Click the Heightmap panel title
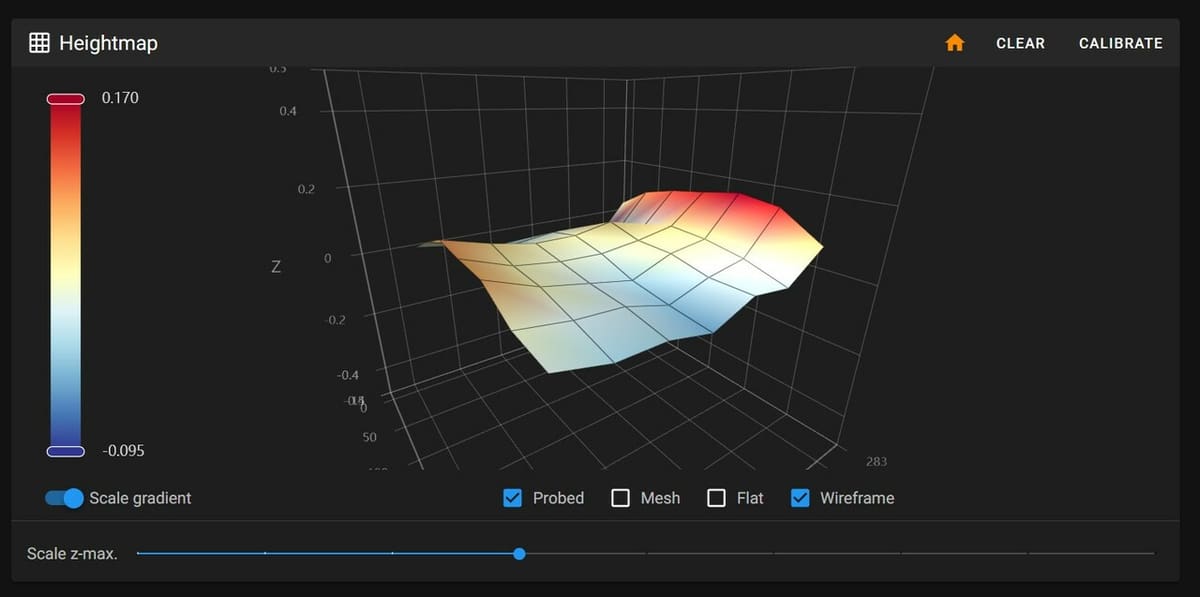Image resolution: width=1200 pixels, height=597 pixels. click(x=108, y=43)
